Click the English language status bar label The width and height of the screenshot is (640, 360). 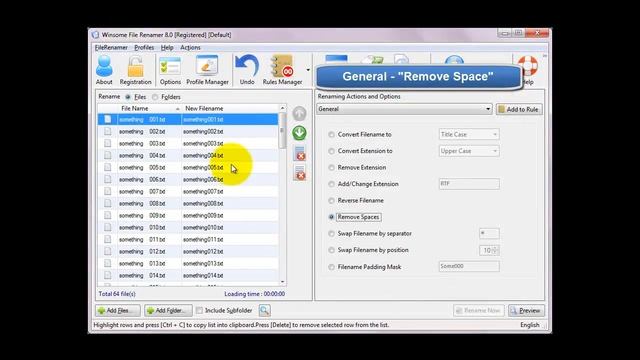[x=530, y=325]
